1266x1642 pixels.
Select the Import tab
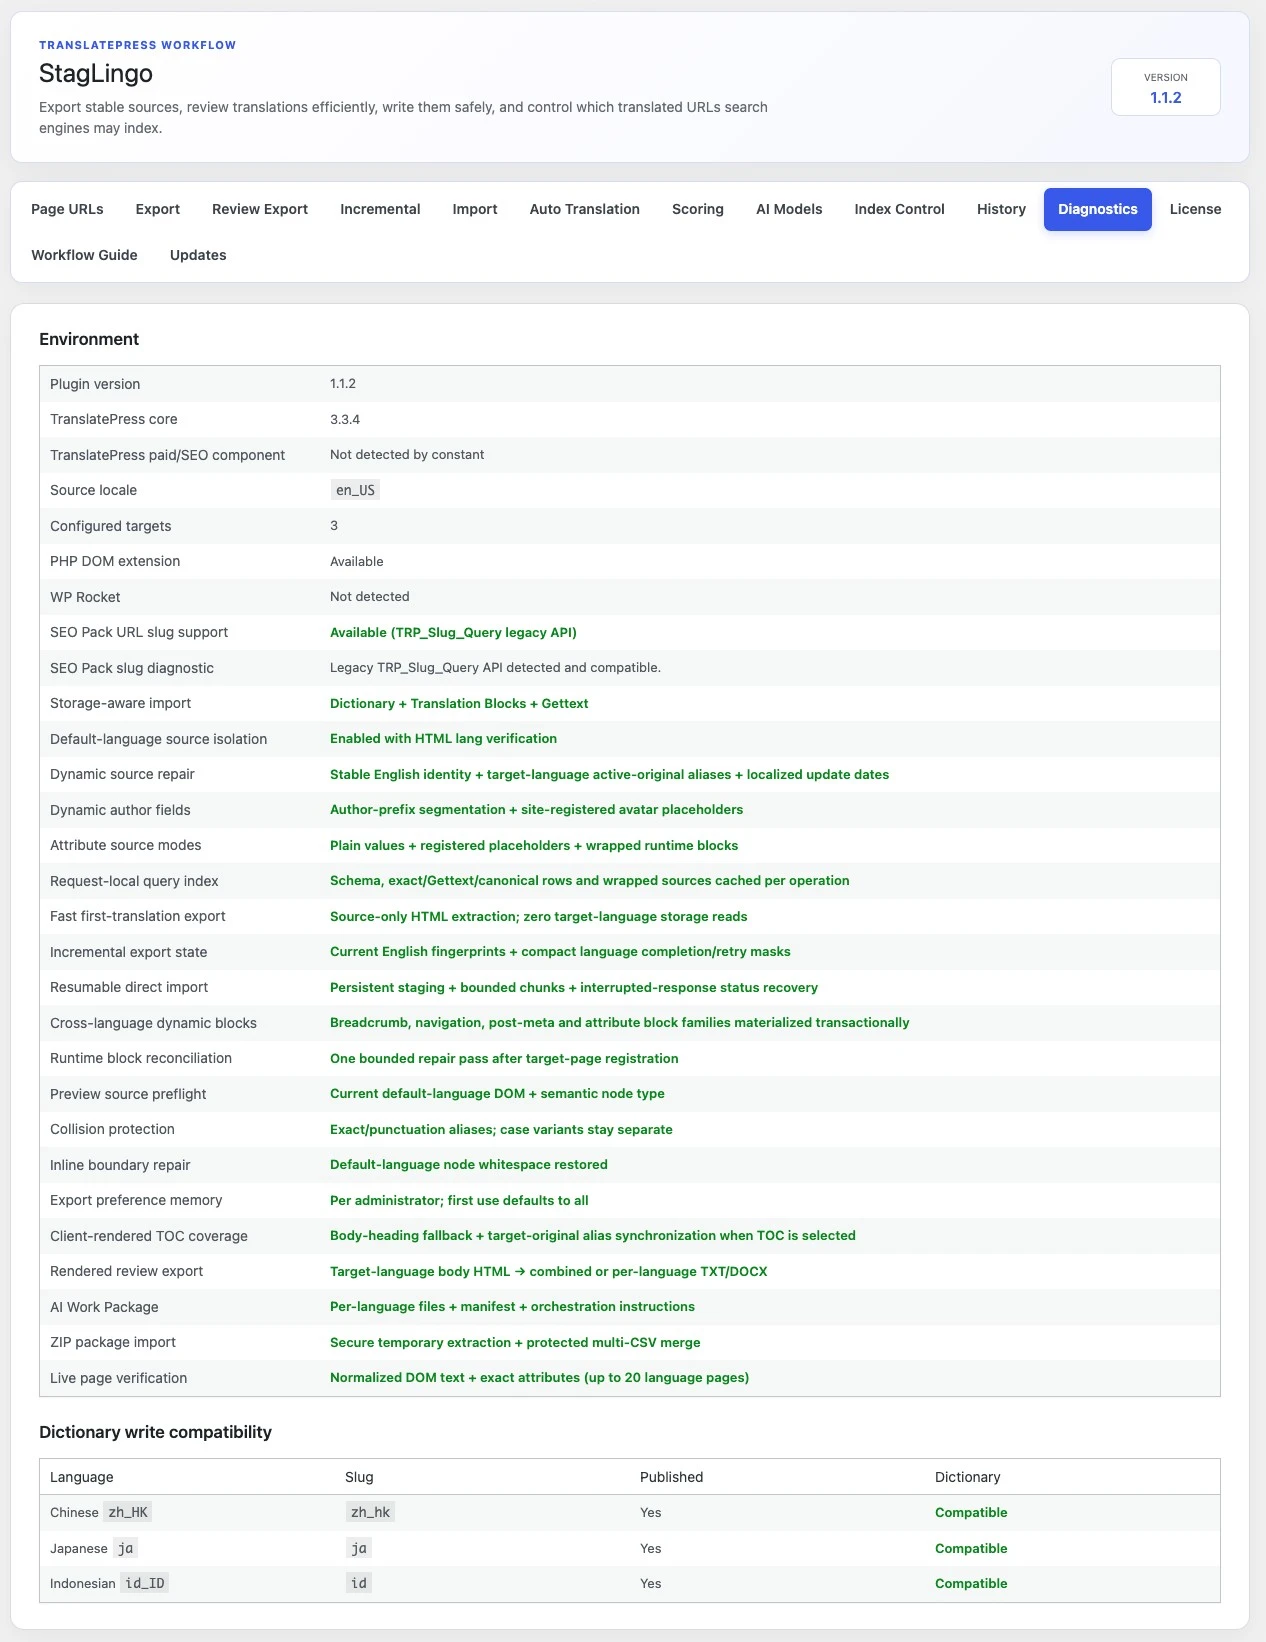point(475,209)
